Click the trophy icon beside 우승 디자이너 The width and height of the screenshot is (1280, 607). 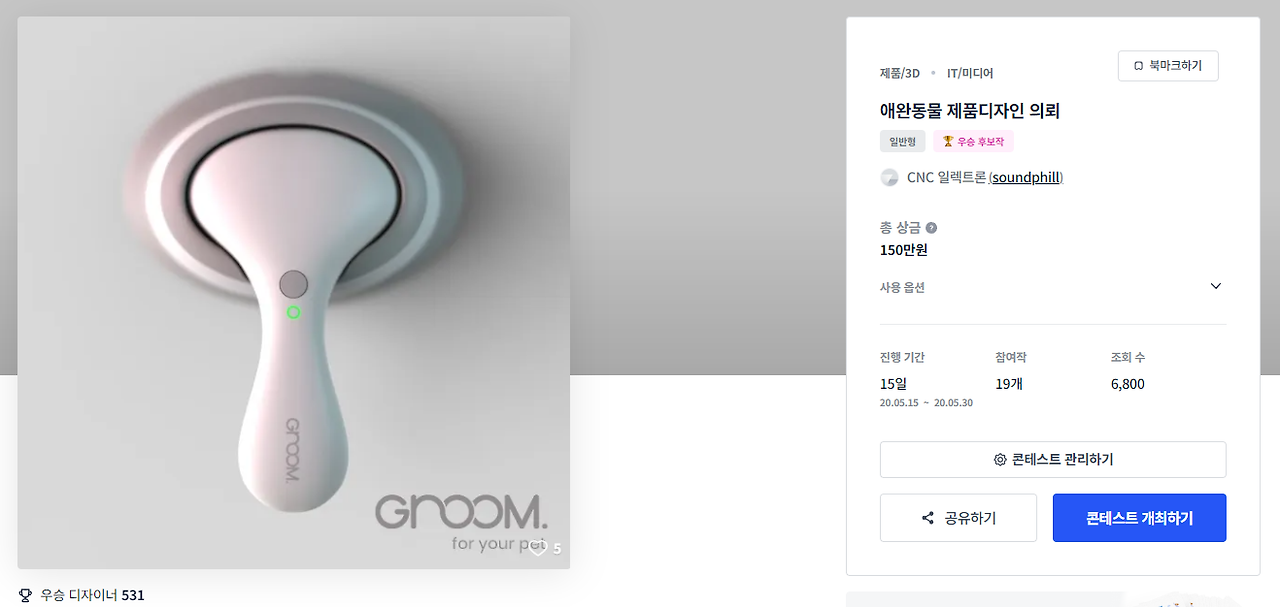tap(25, 595)
